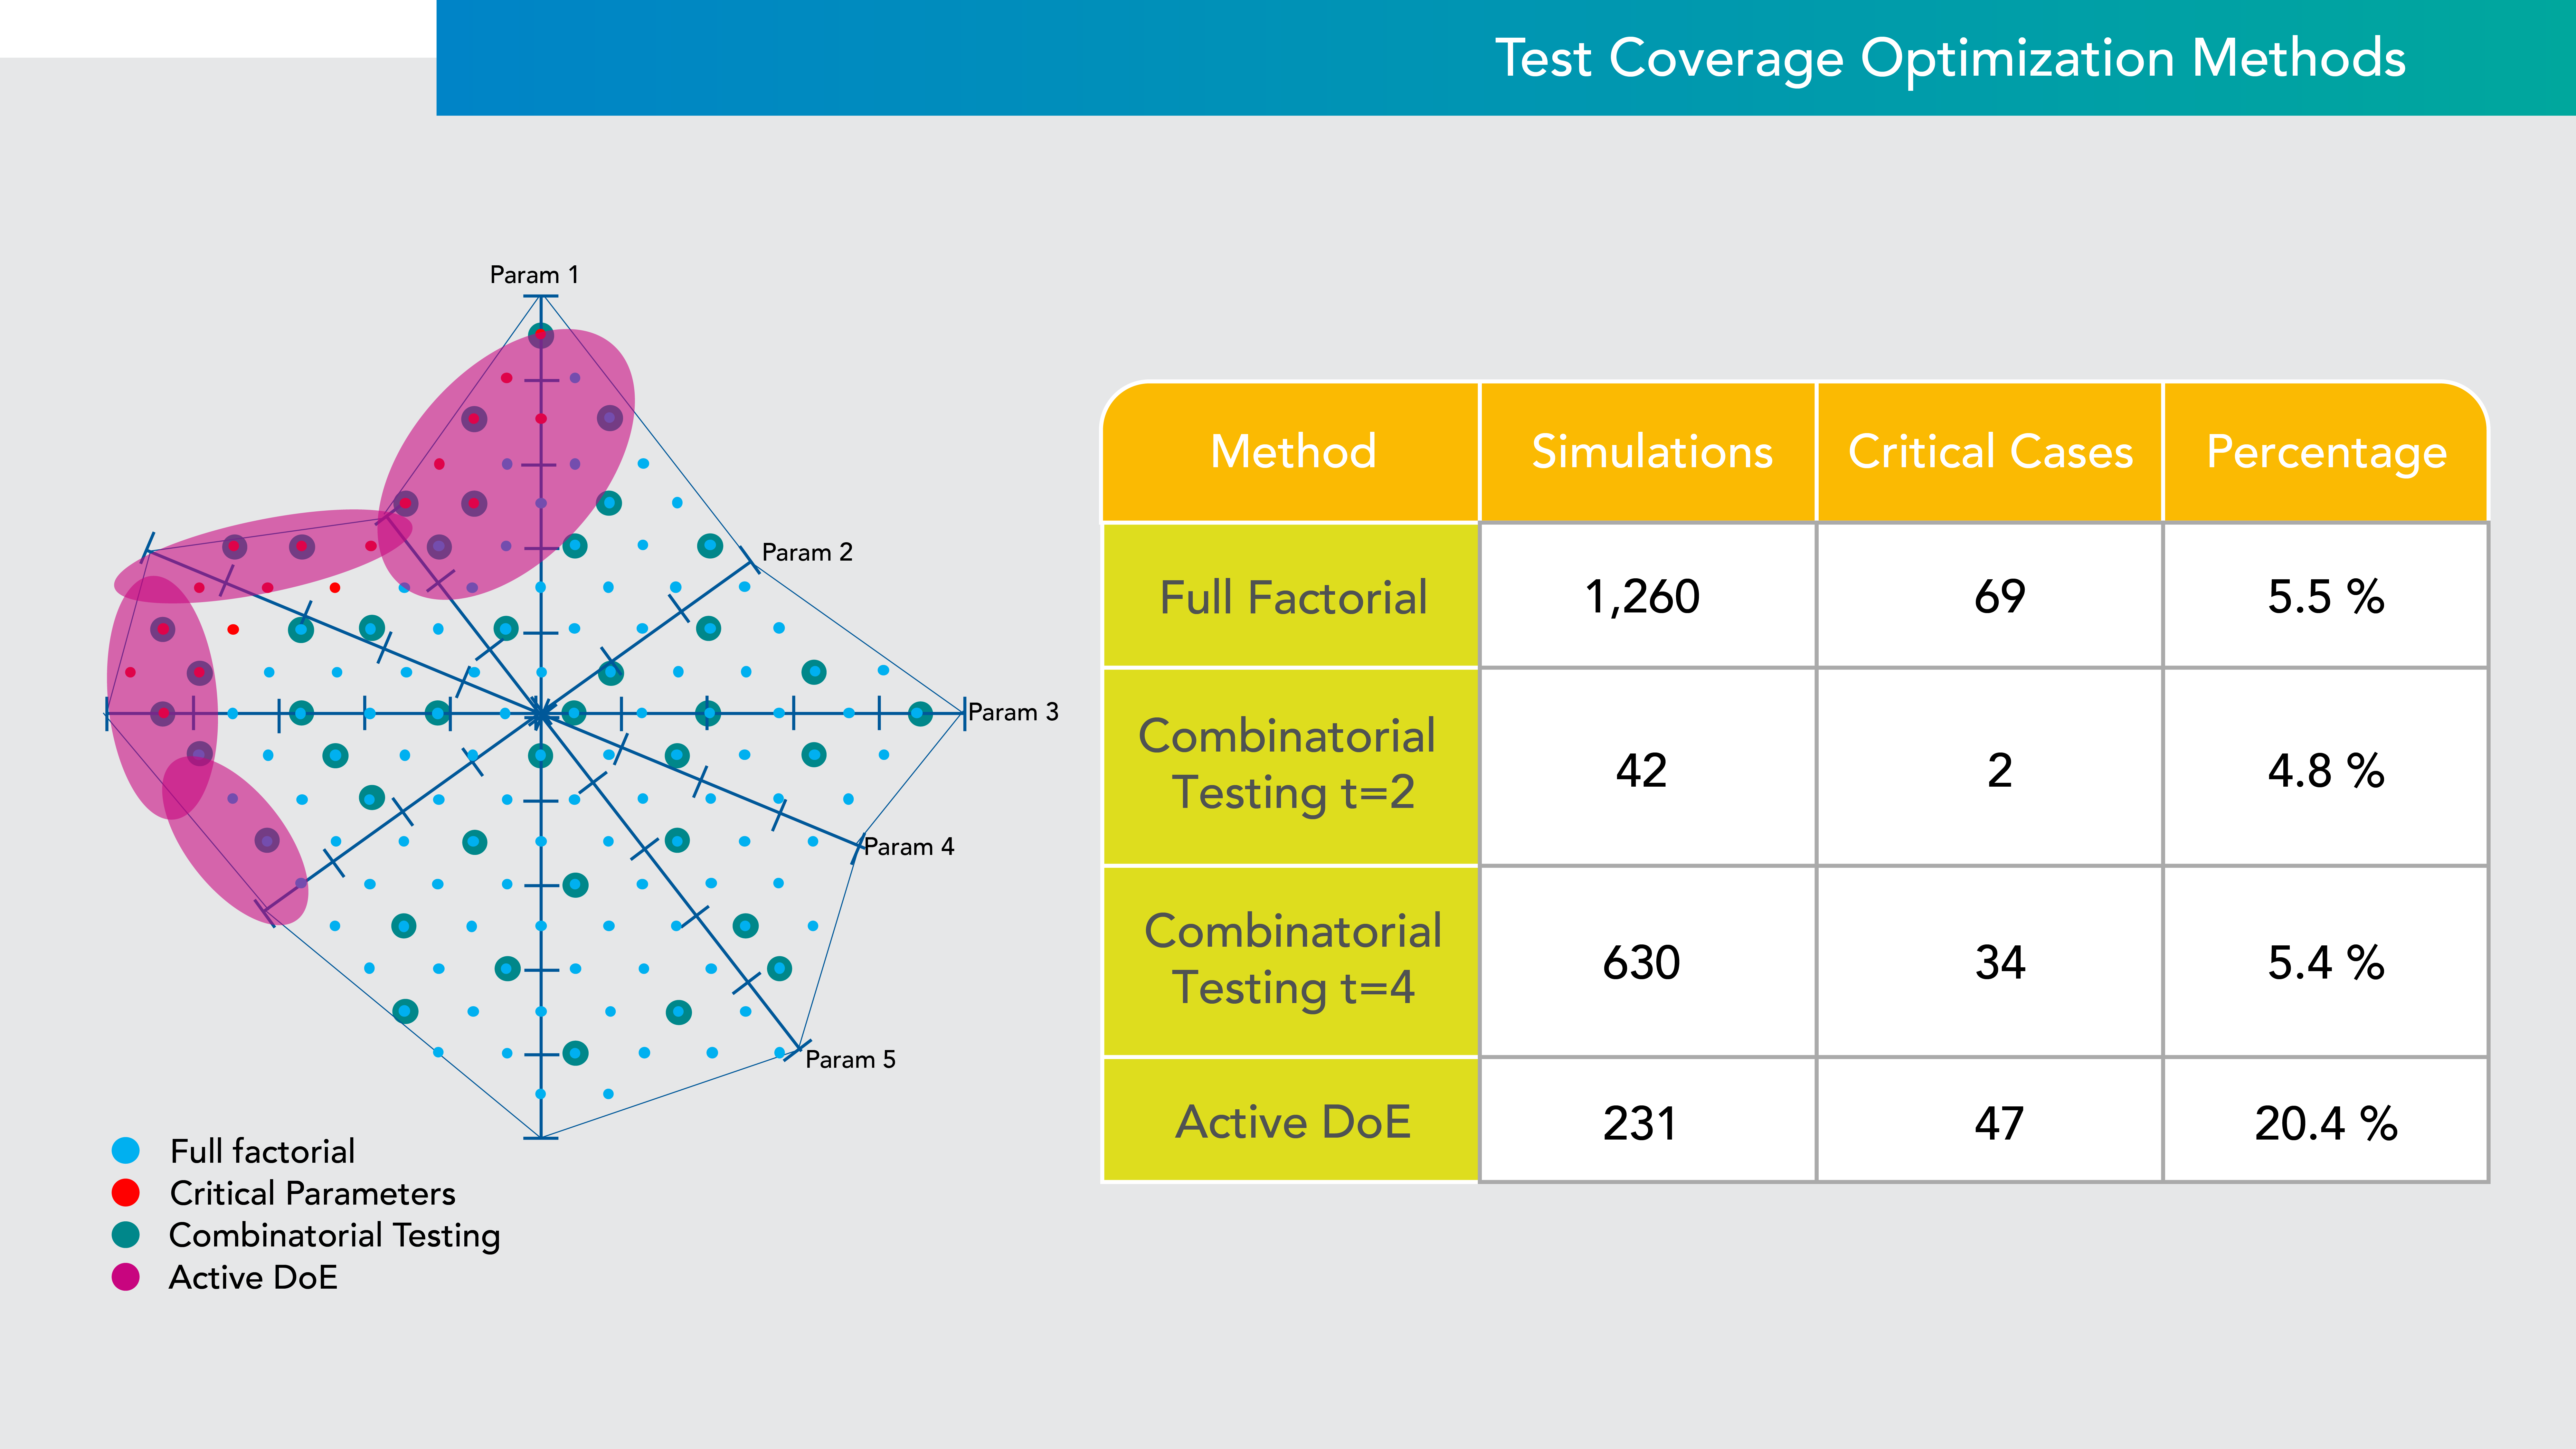The width and height of the screenshot is (2576, 1449).
Task: Click the Simulations column header
Action: pyautogui.click(x=1651, y=452)
